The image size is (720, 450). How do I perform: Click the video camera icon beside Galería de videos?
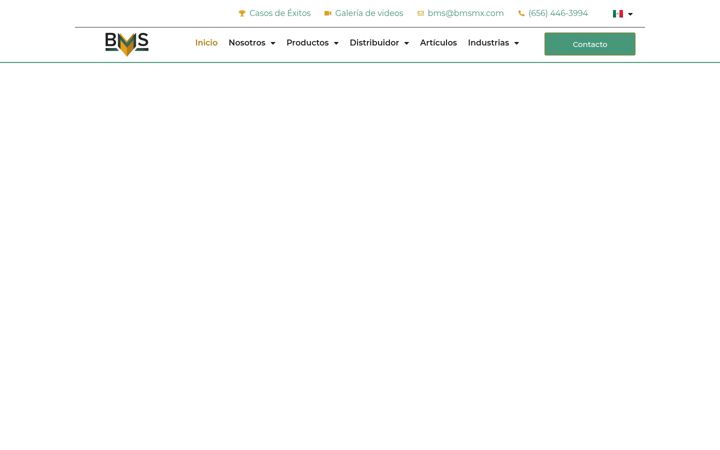click(327, 13)
